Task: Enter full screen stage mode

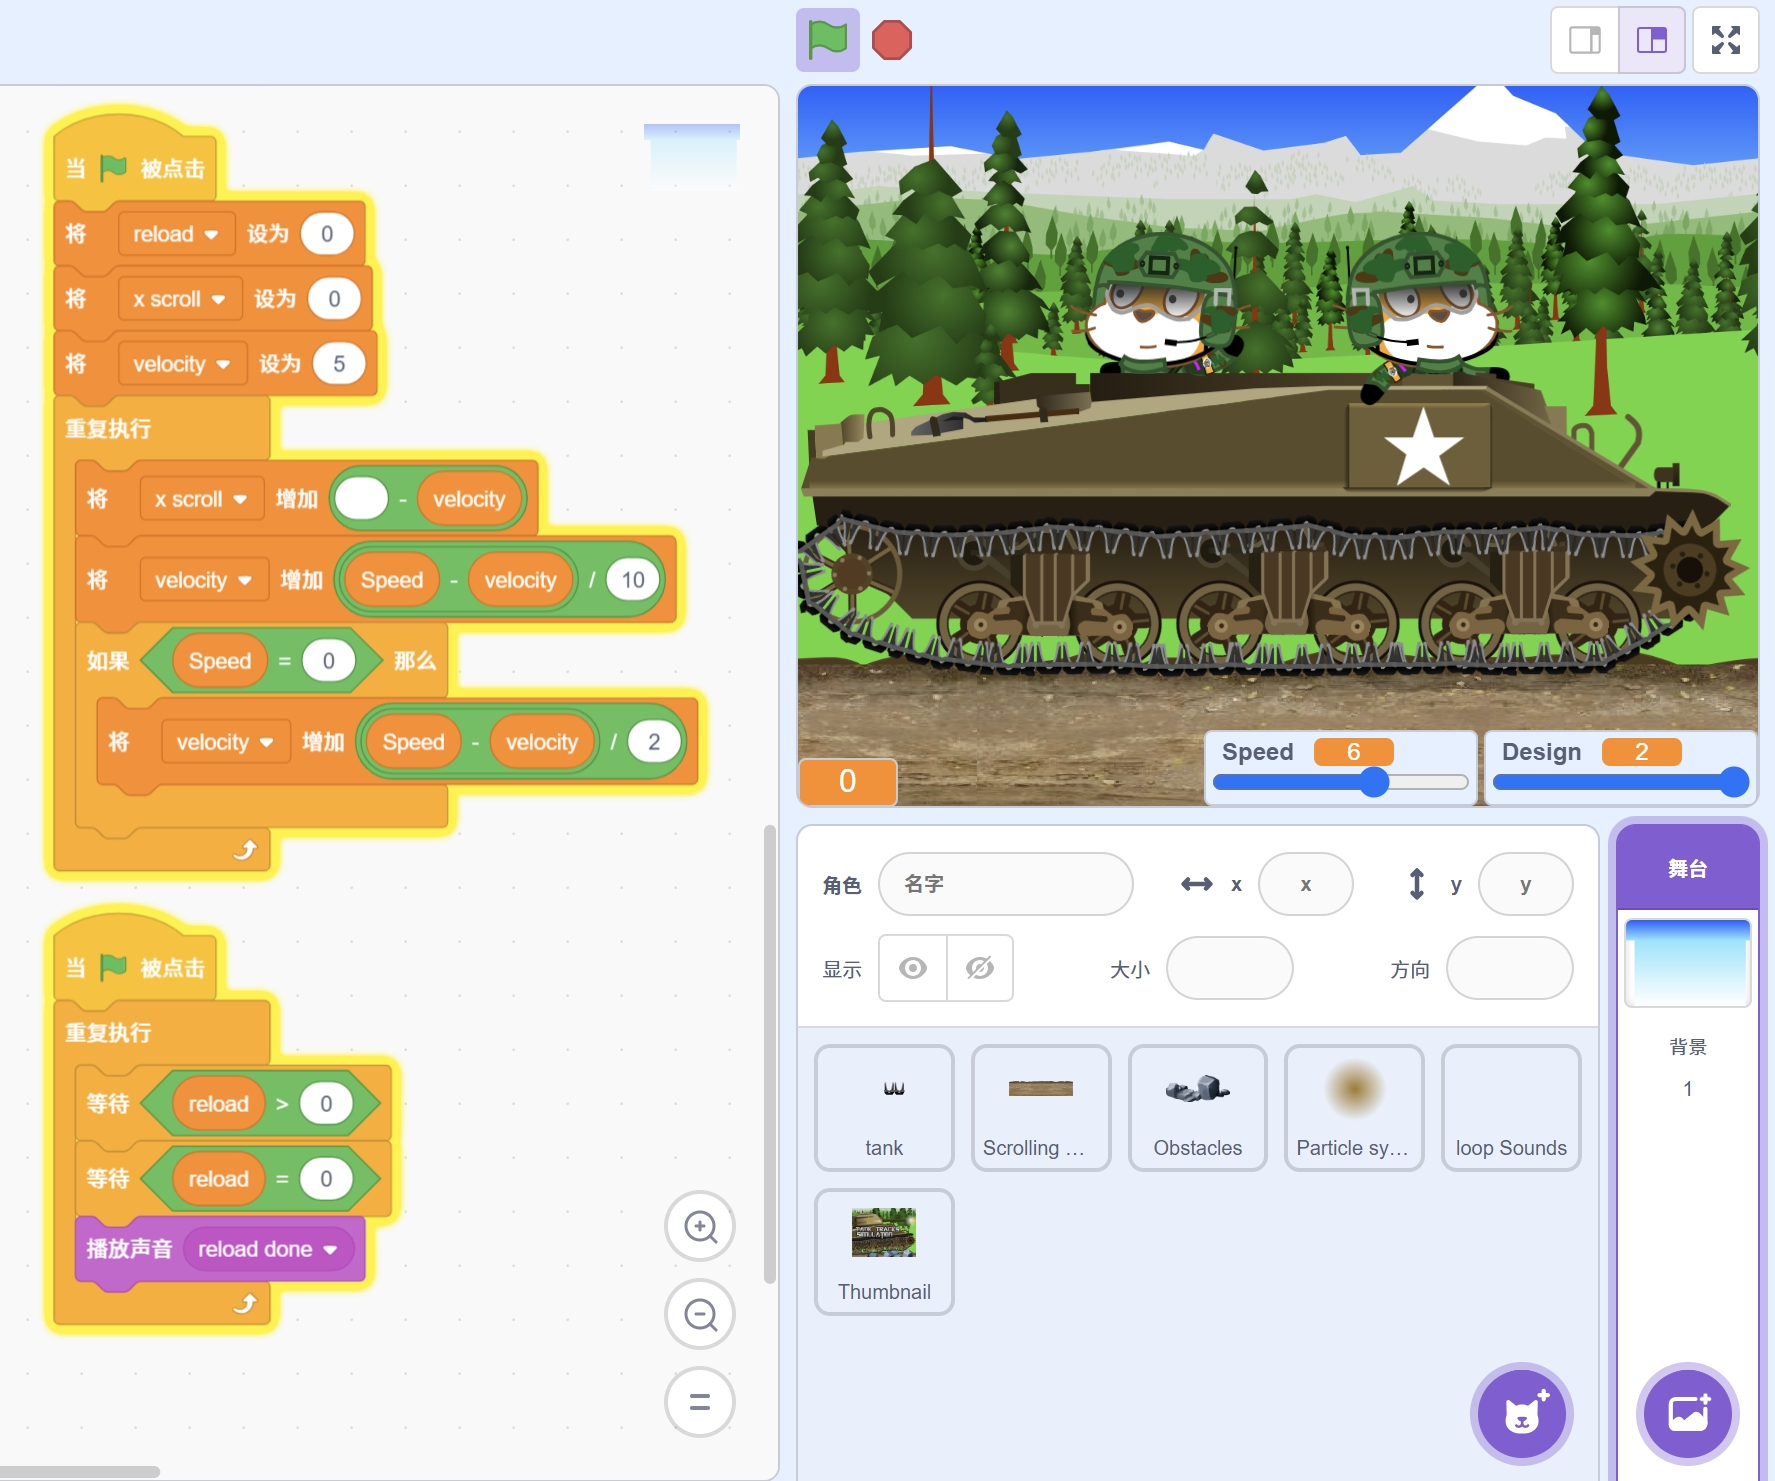Action: [1725, 40]
